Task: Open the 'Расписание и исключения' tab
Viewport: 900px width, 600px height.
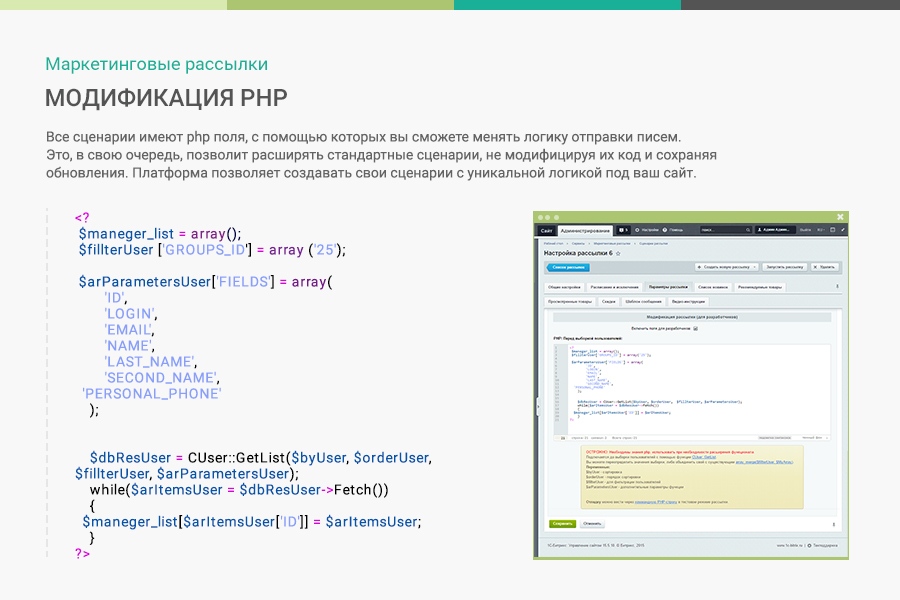Action: 613,287
